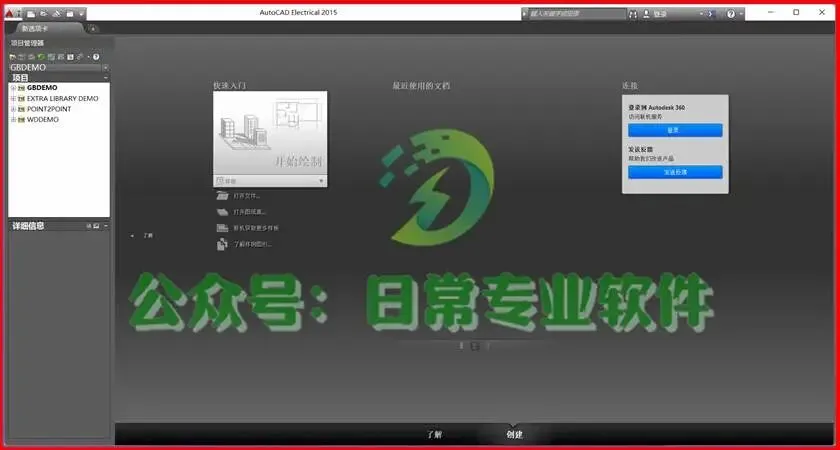Open the Autodesk Exchange X icon
The image size is (840, 450).
pyautogui.click(x=711, y=14)
